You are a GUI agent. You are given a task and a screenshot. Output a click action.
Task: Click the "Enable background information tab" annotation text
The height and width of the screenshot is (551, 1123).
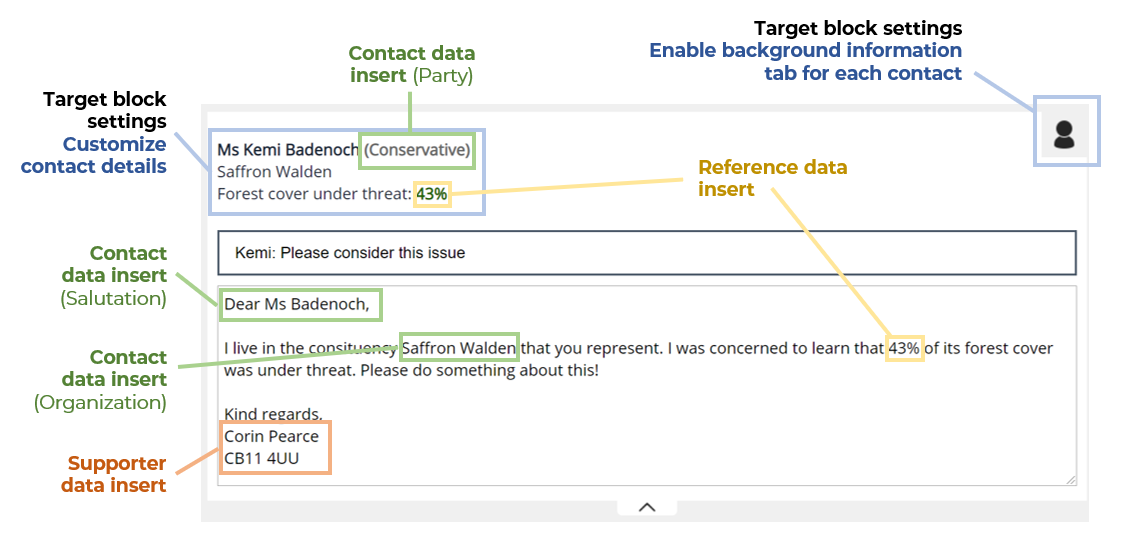tap(805, 61)
